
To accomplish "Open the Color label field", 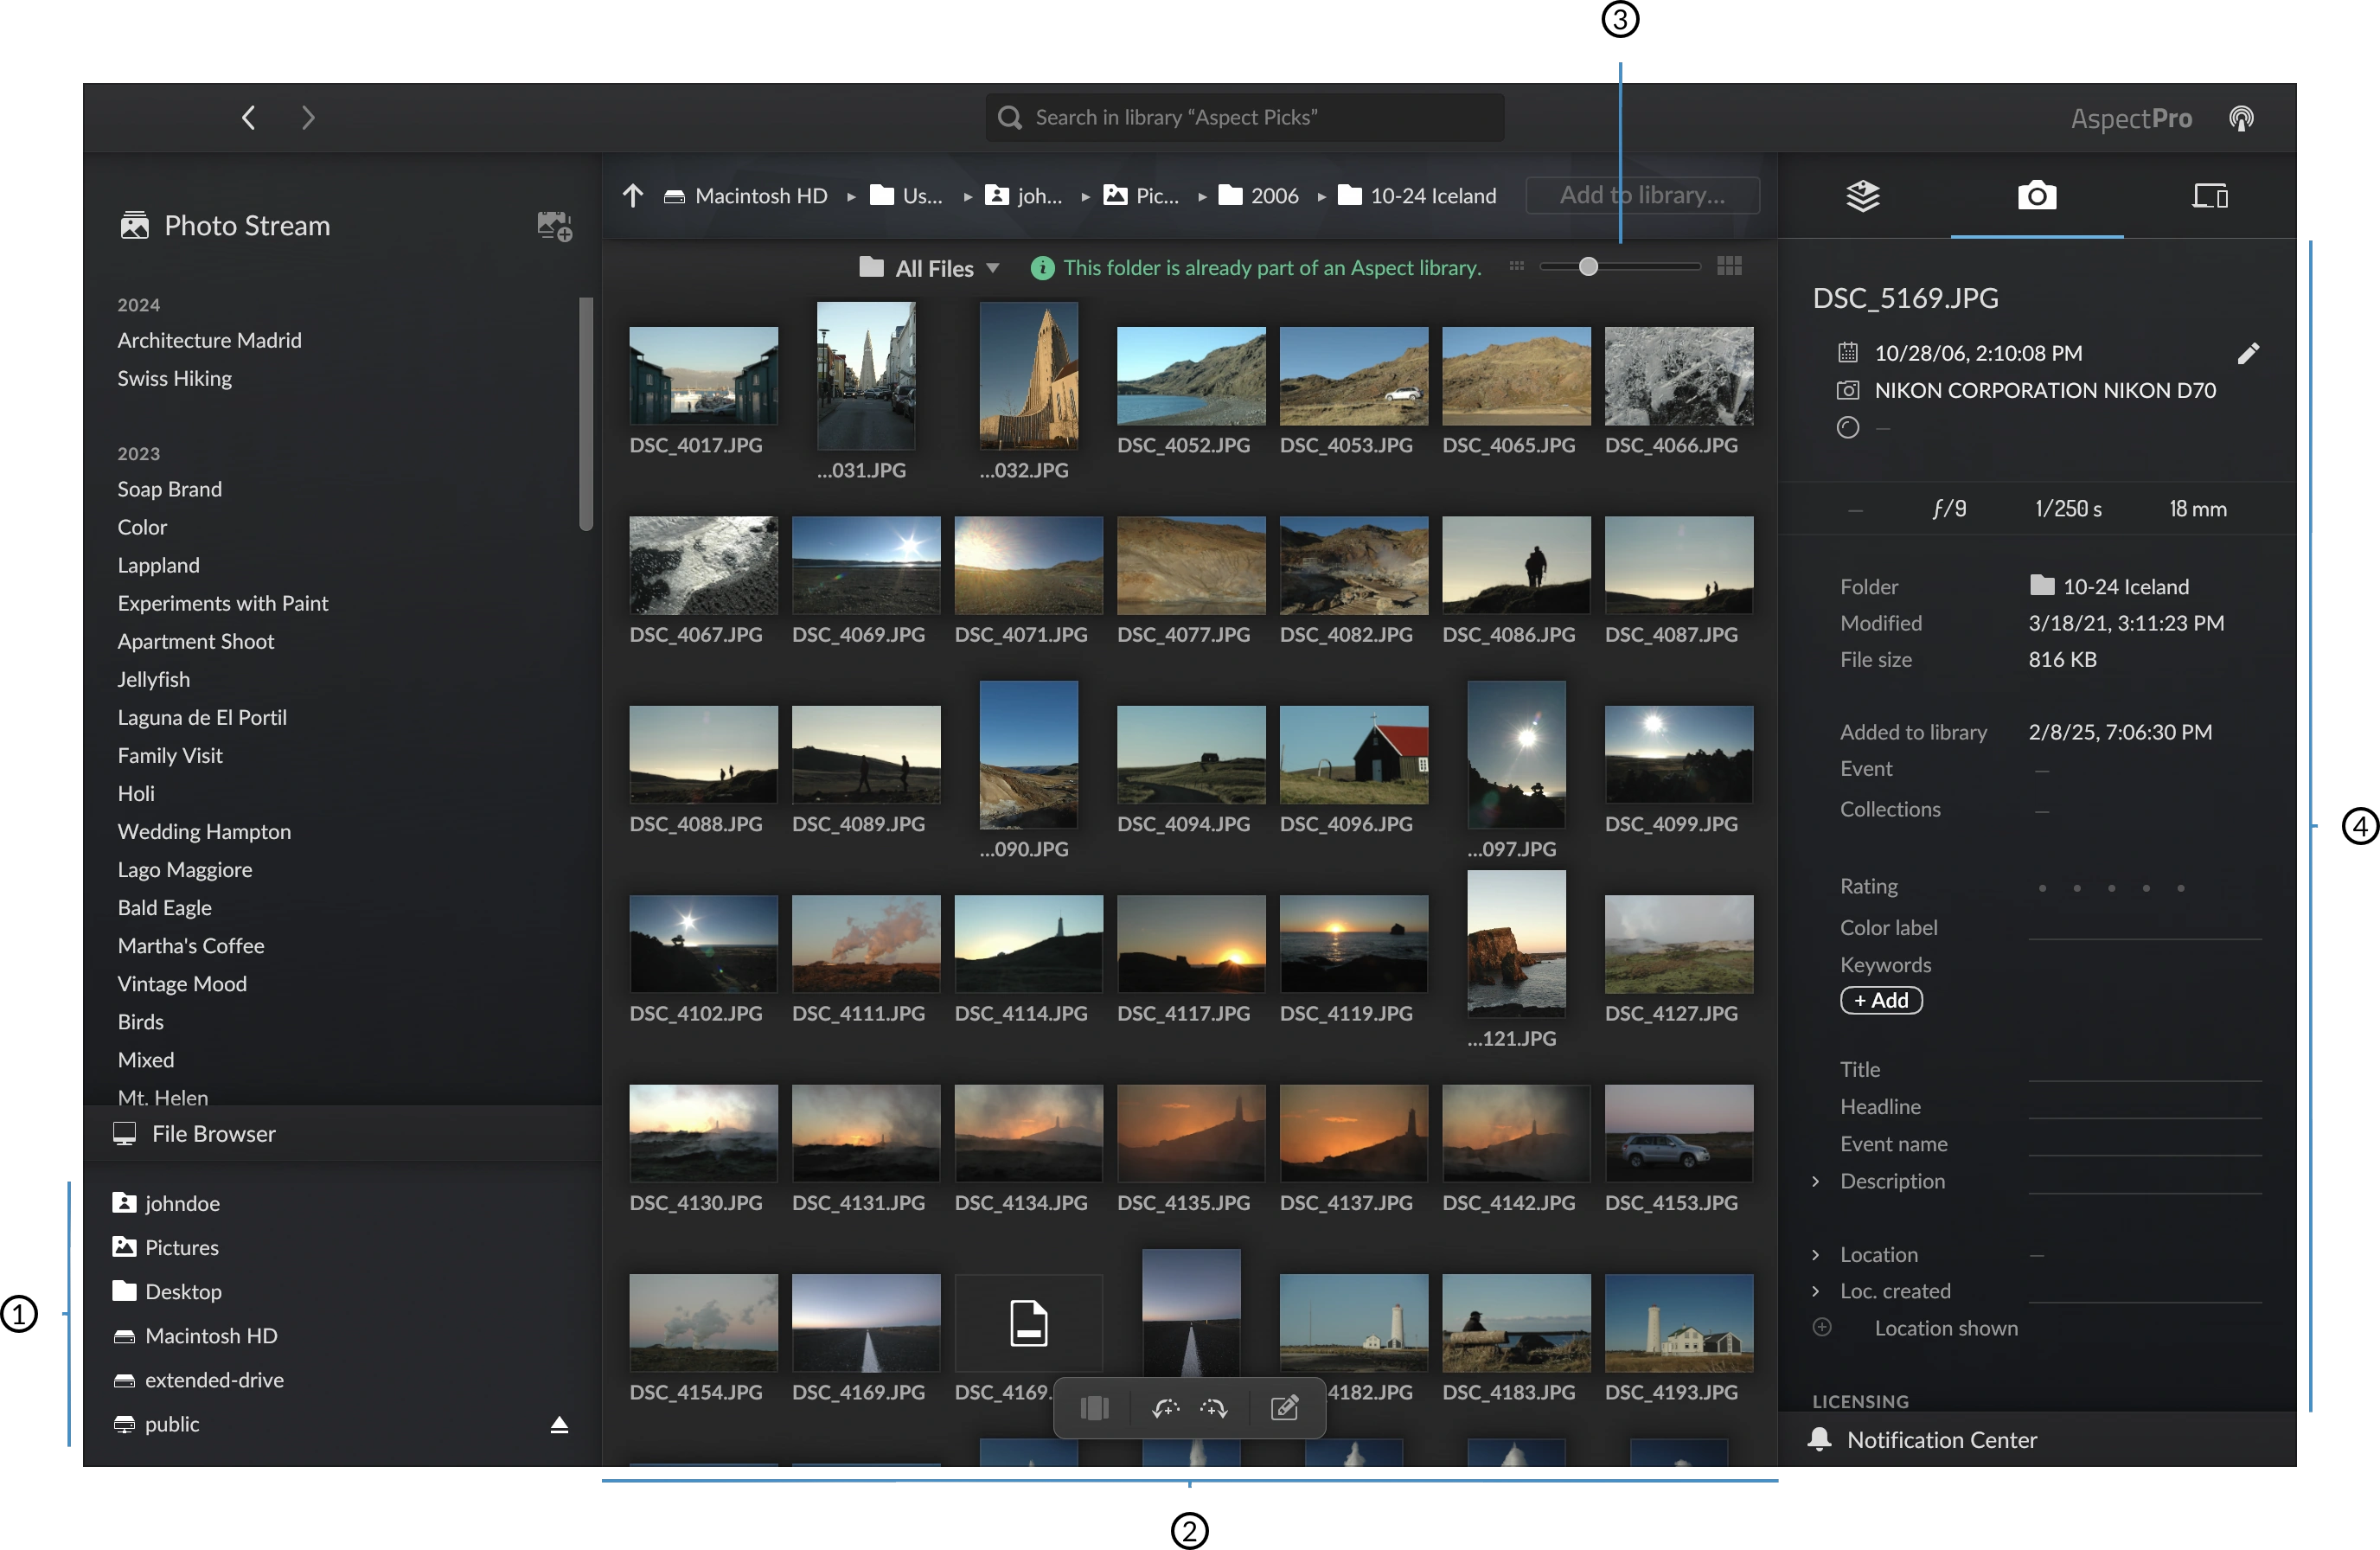I will 2144,927.
